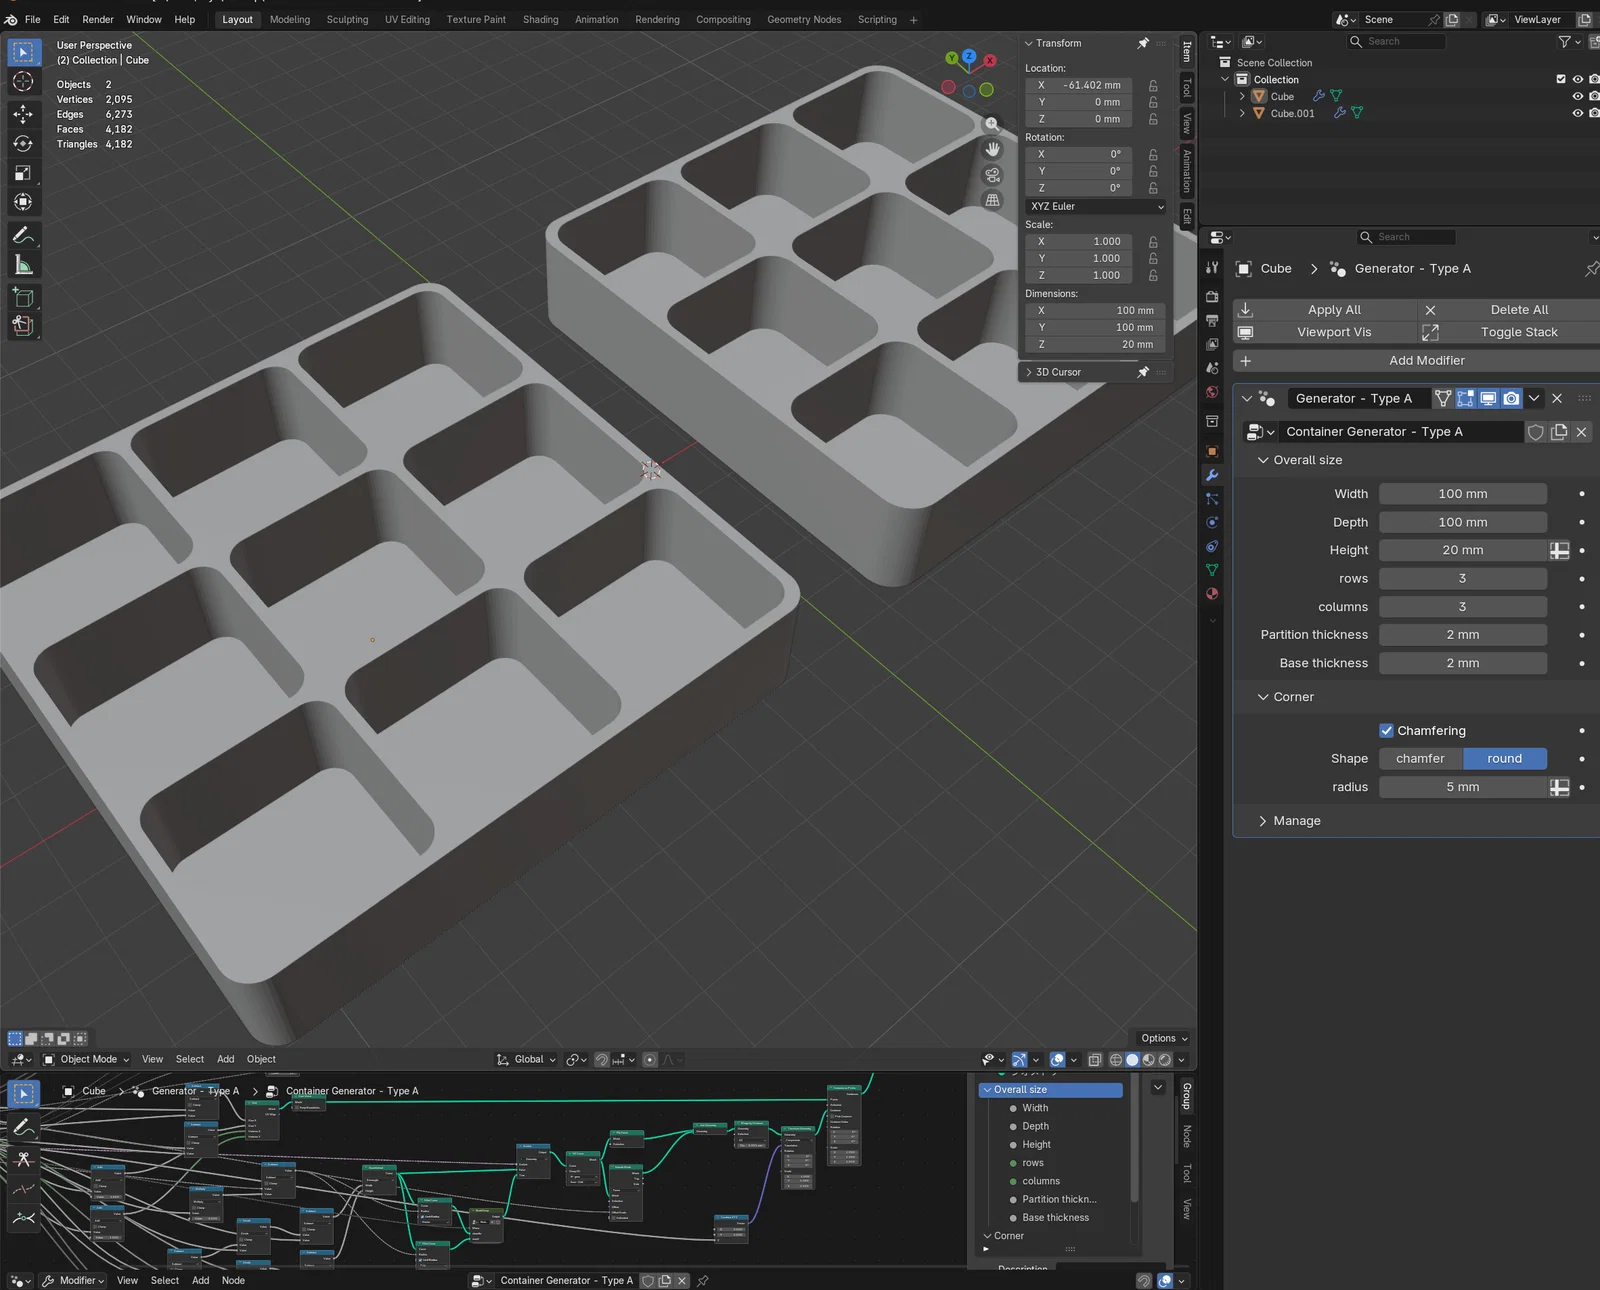Viewport: 1600px width, 1290px height.
Task: Expand the Manage section
Action: [1296, 821]
